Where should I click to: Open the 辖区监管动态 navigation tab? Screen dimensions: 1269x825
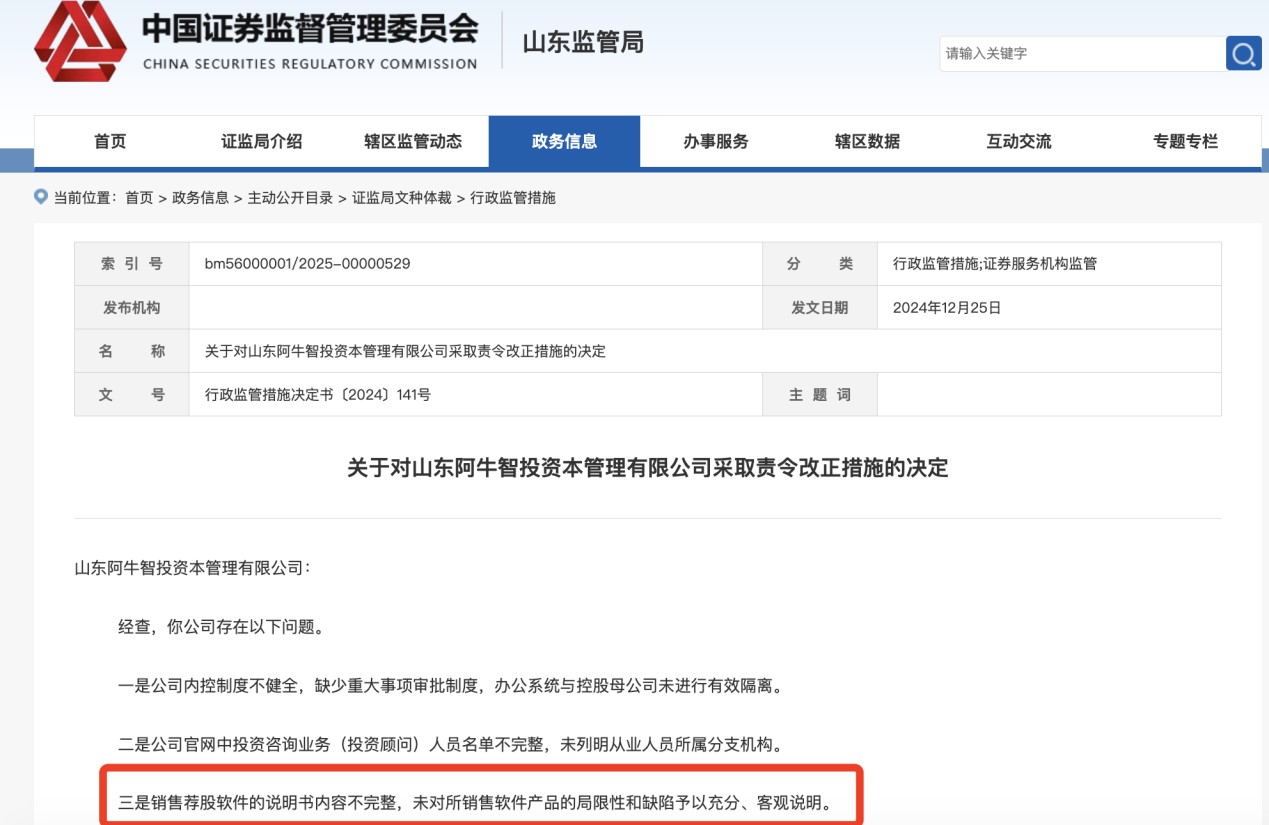coord(413,141)
